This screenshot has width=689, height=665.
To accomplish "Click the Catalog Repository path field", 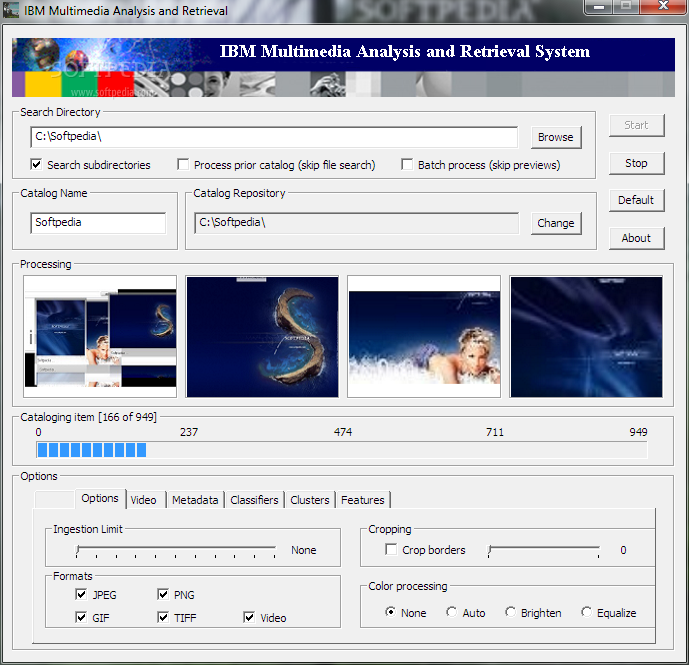I will point(356,223).
